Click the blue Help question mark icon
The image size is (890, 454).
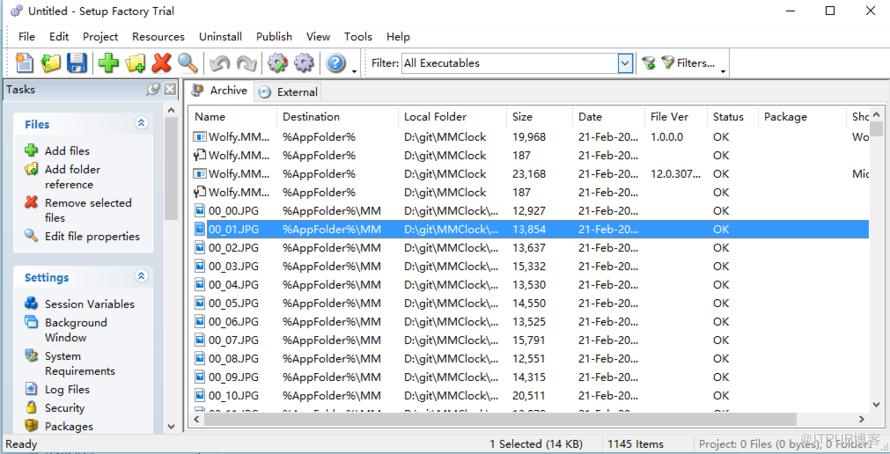click(336, 63)
